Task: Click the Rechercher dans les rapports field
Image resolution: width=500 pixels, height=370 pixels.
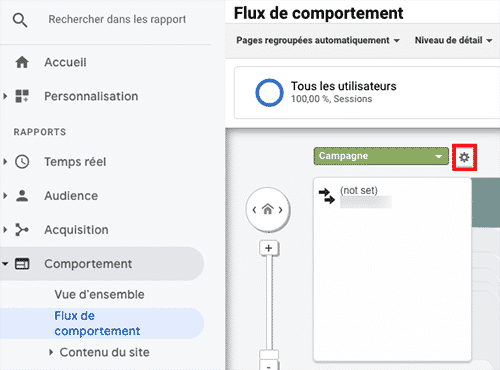Action: [117, 20]
